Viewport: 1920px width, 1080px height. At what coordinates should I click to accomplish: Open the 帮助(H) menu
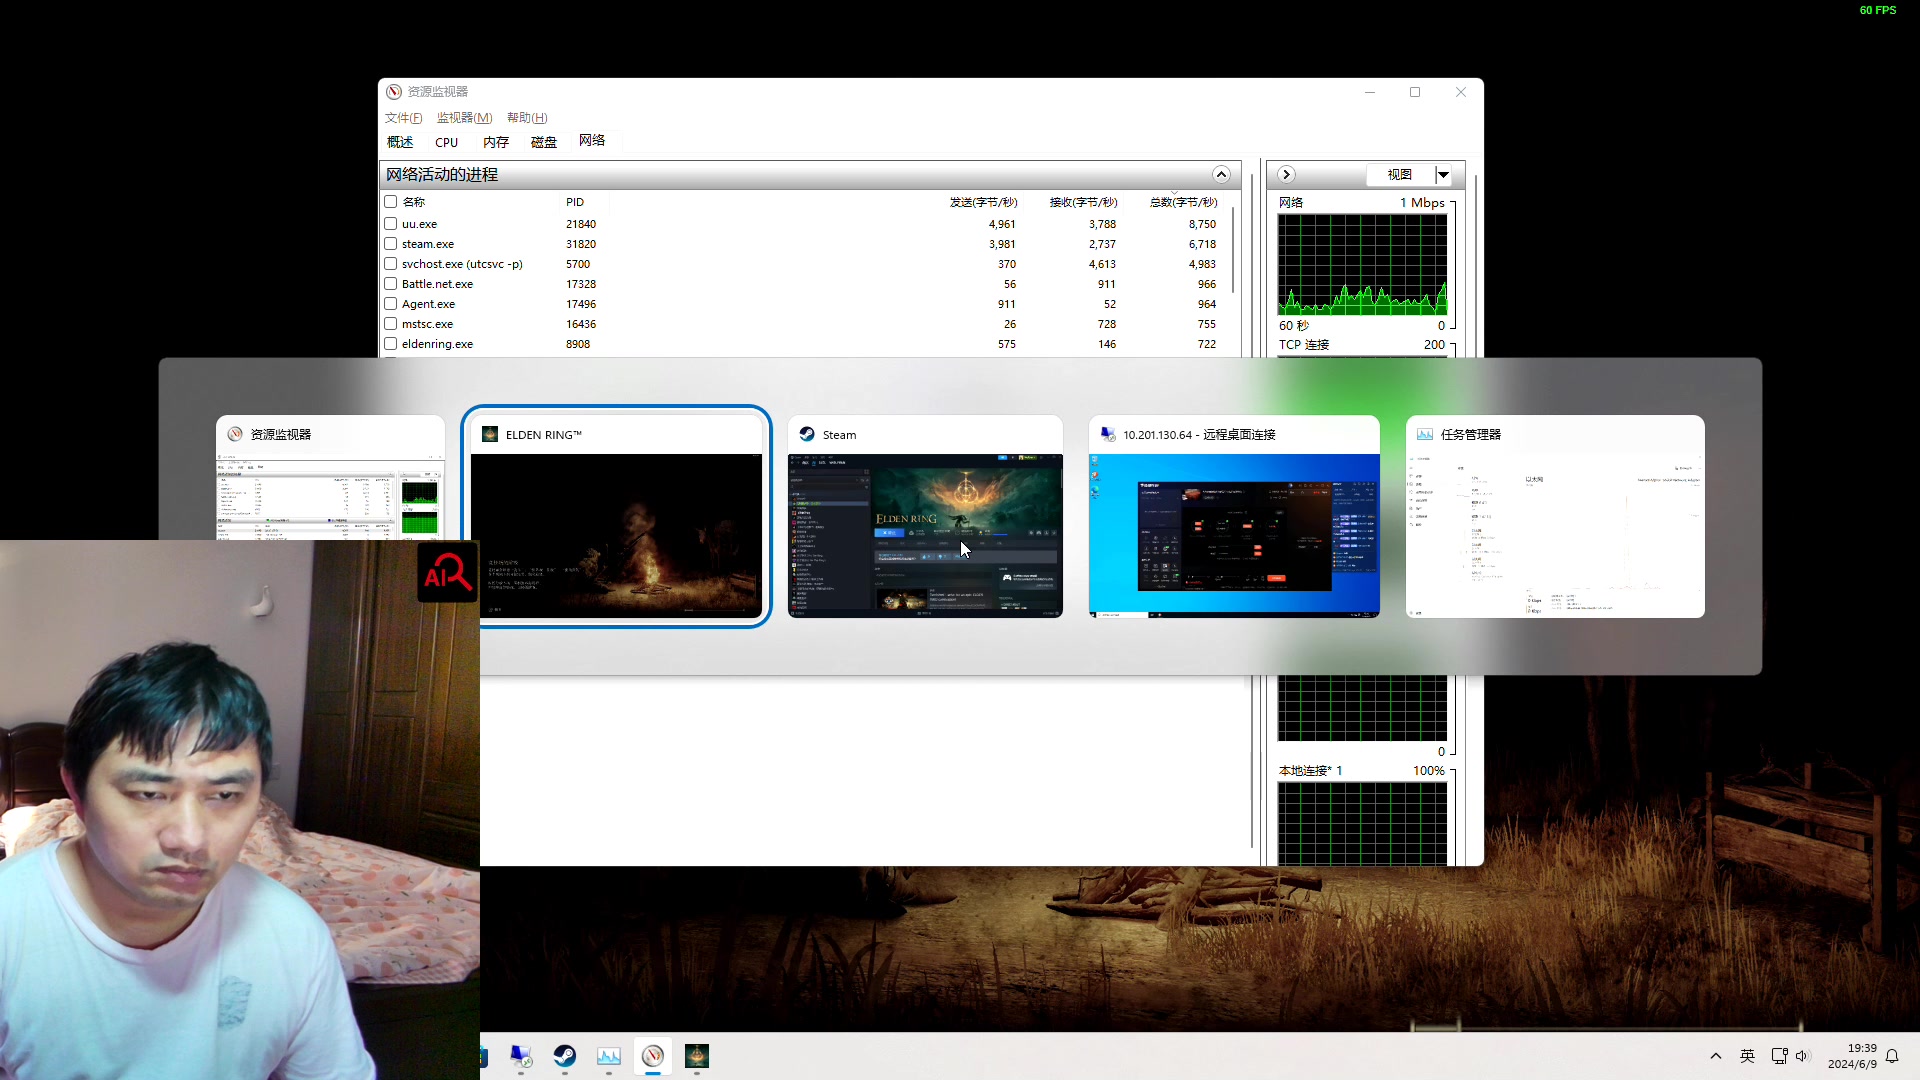(x=527, y=118)
